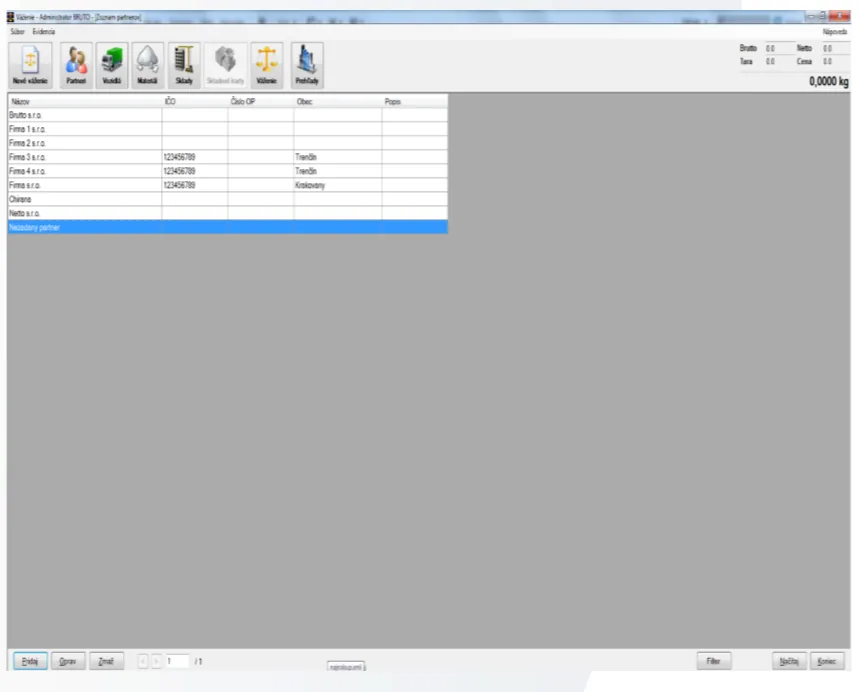
Task: Open the Nové váženie toolbar icon
Action: click(x=30, y=65)
